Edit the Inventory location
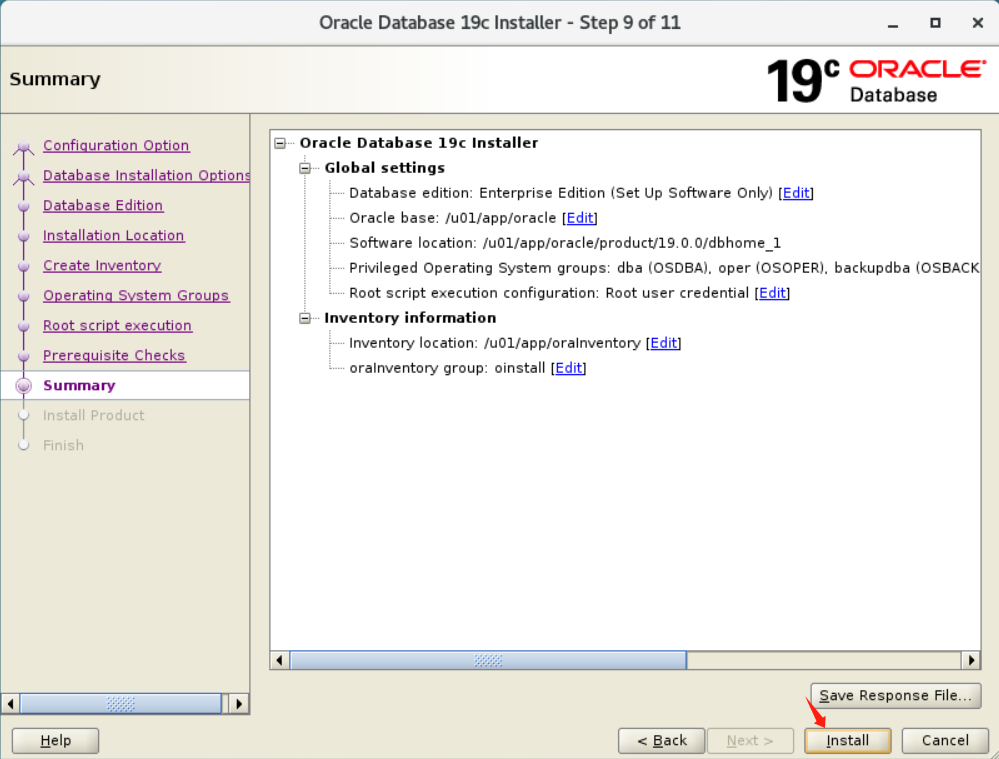 [x=663, y=343]
